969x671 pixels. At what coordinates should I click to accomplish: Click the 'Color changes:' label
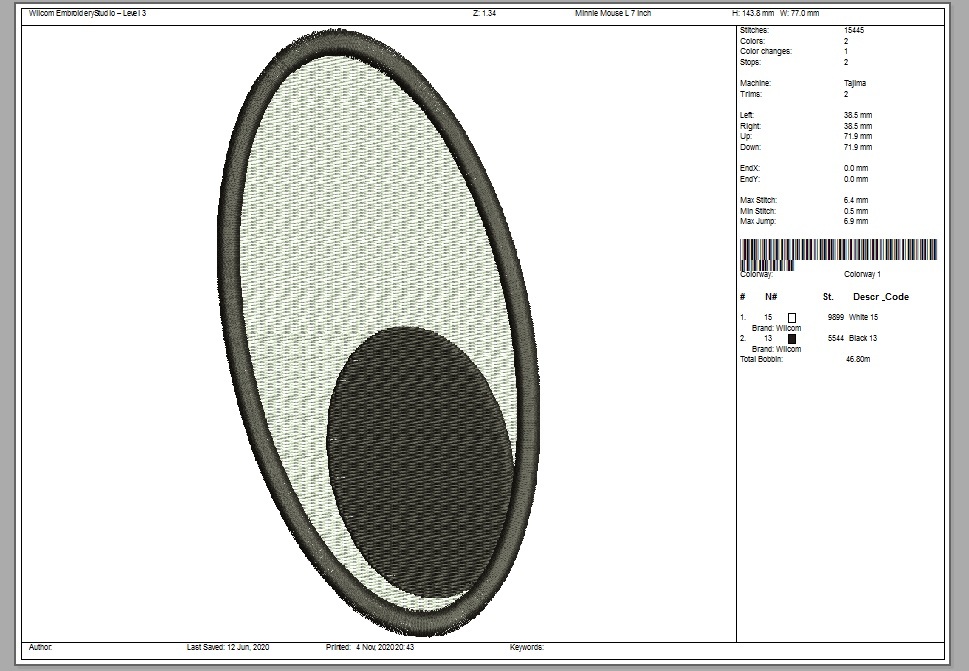tap(766, 51)
